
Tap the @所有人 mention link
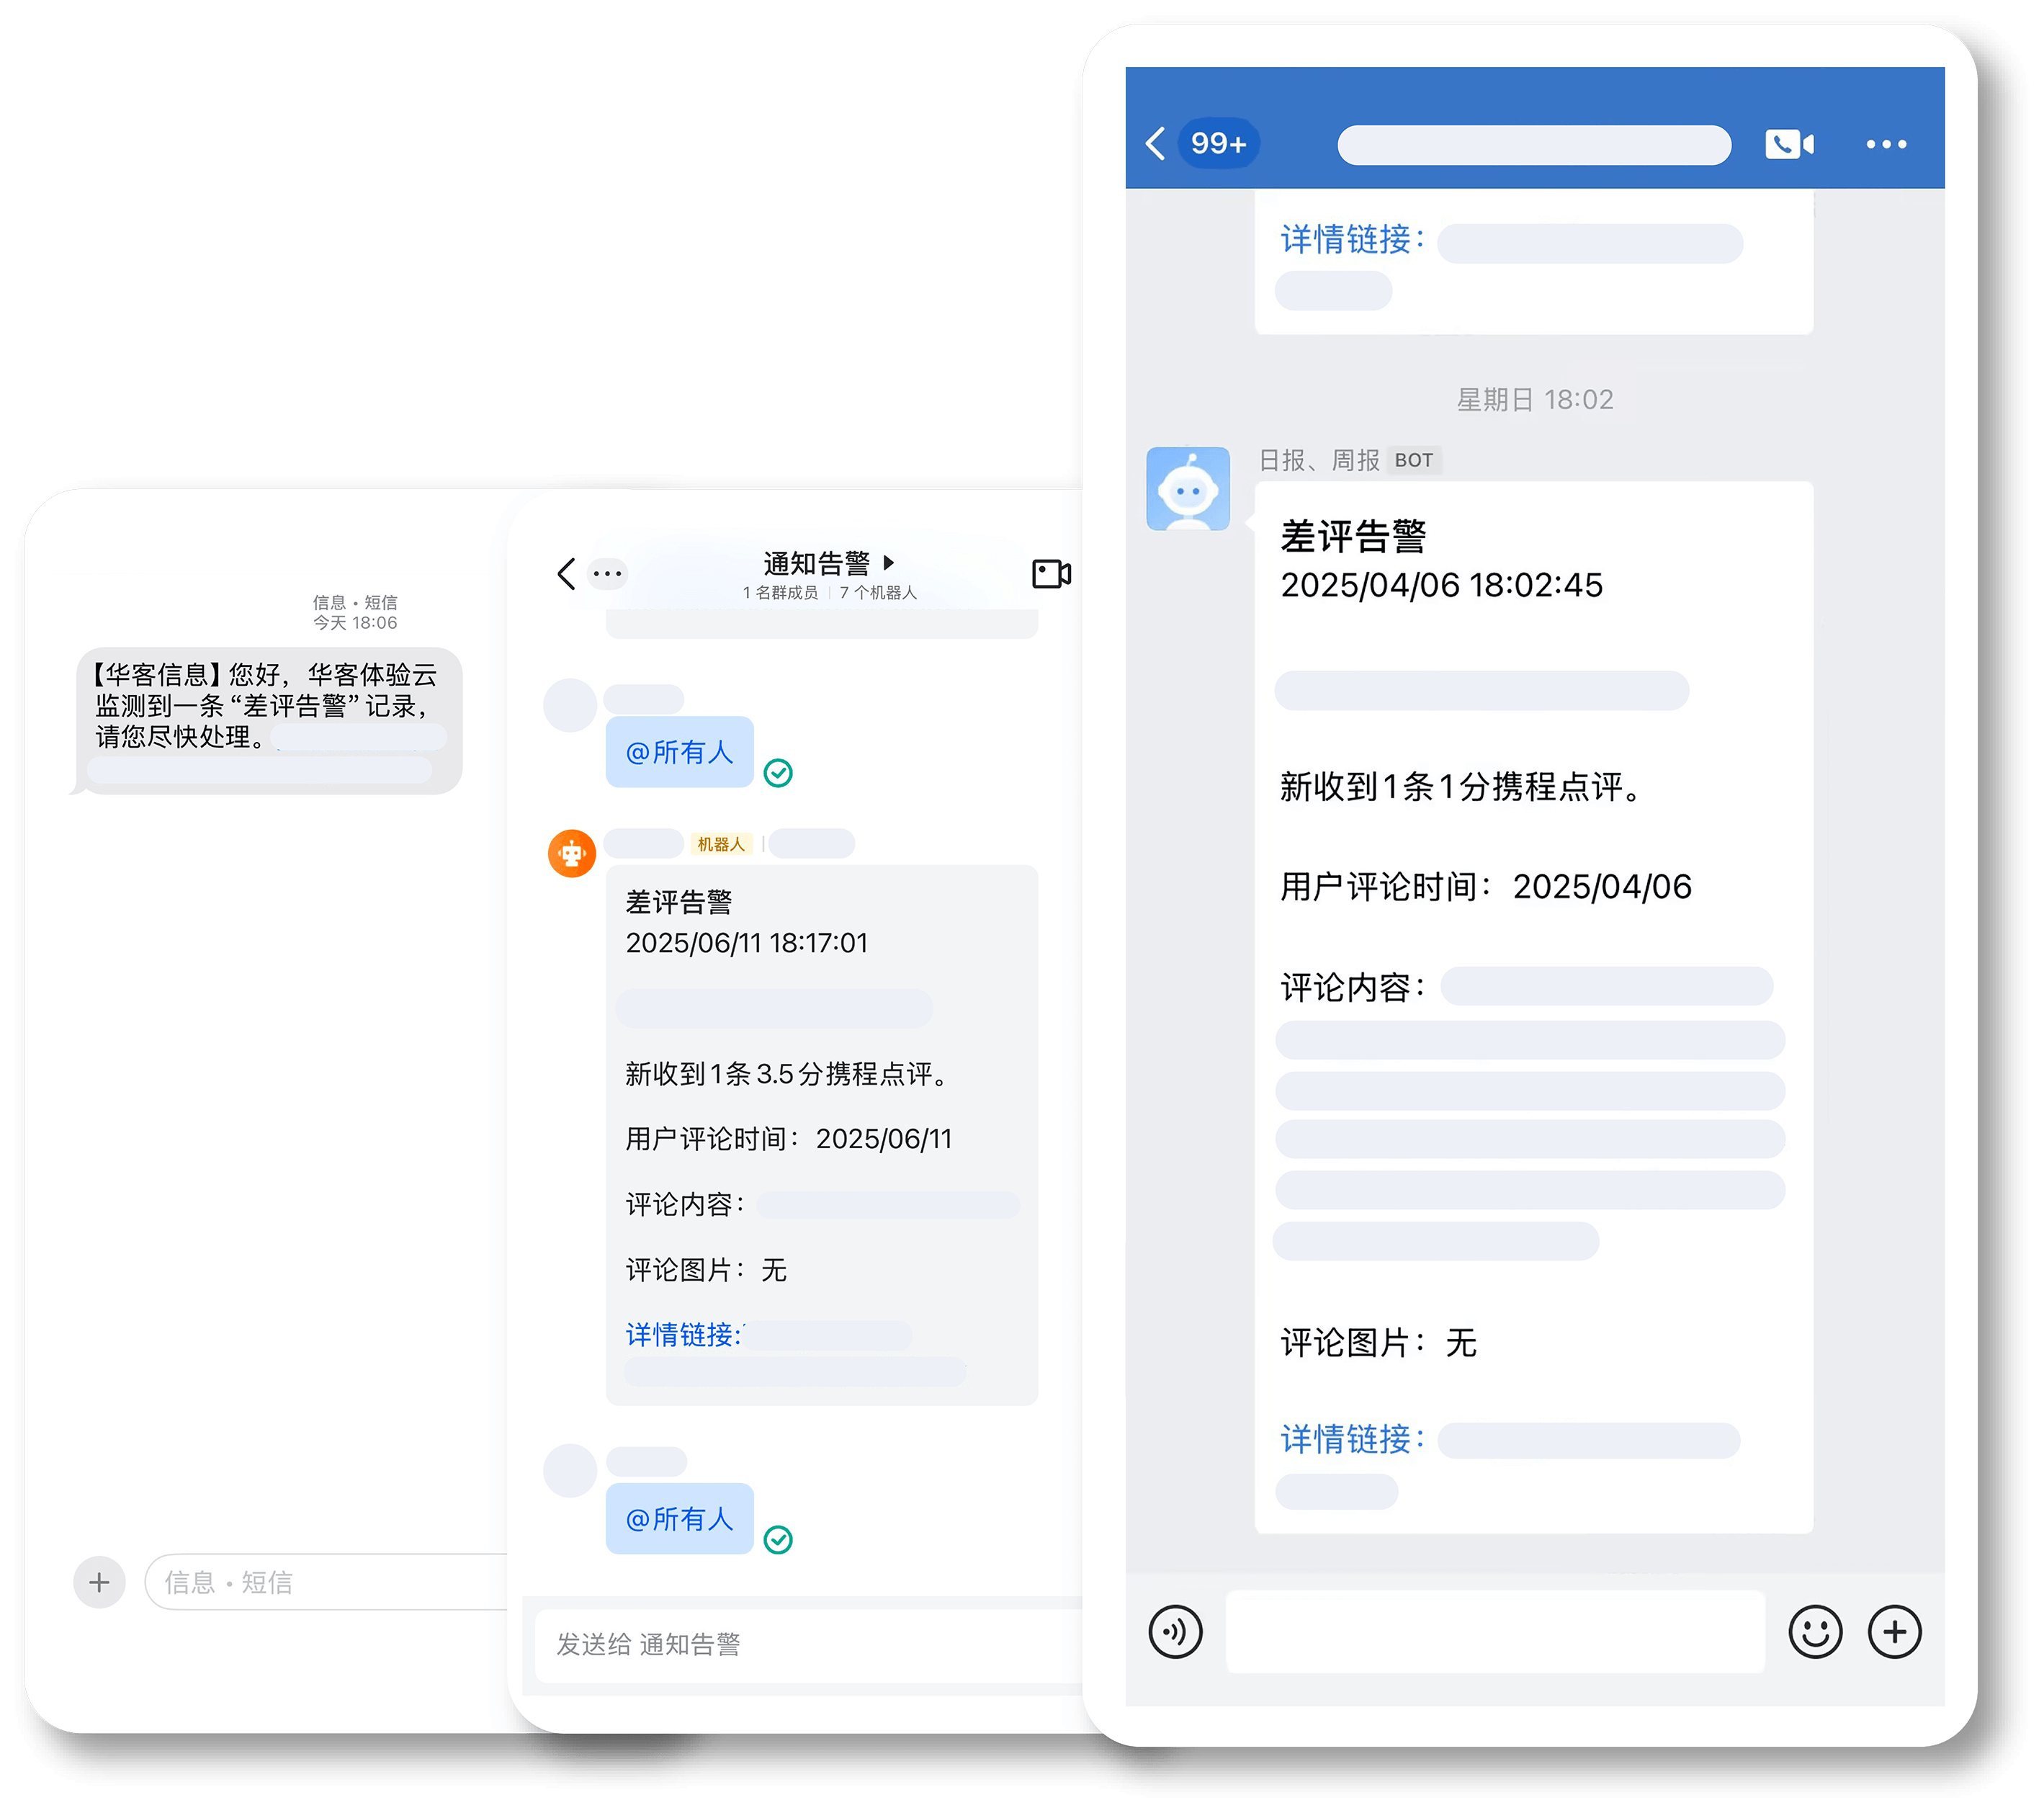pyautogui.click(x=679, y=752)
